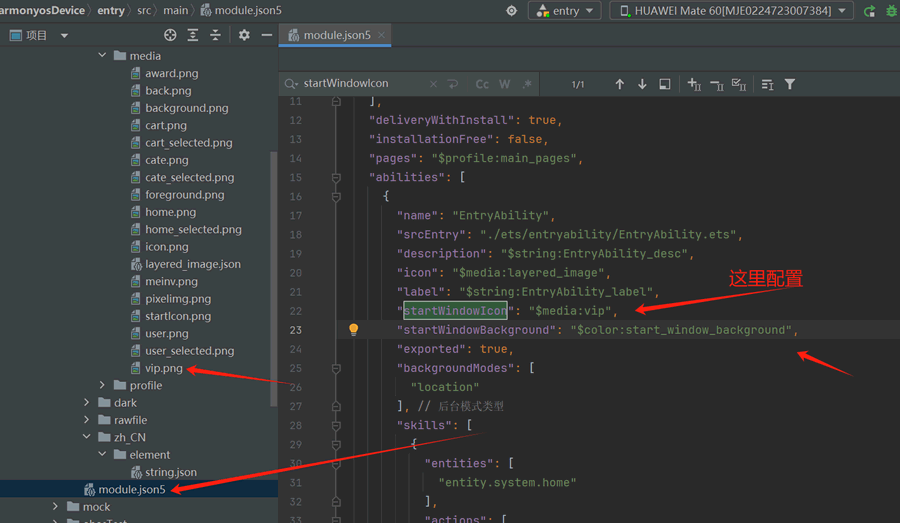Screen dimensions: 900x523
Task: Toggle Words (W) option in find bar
Action: [x=505, y=84]
